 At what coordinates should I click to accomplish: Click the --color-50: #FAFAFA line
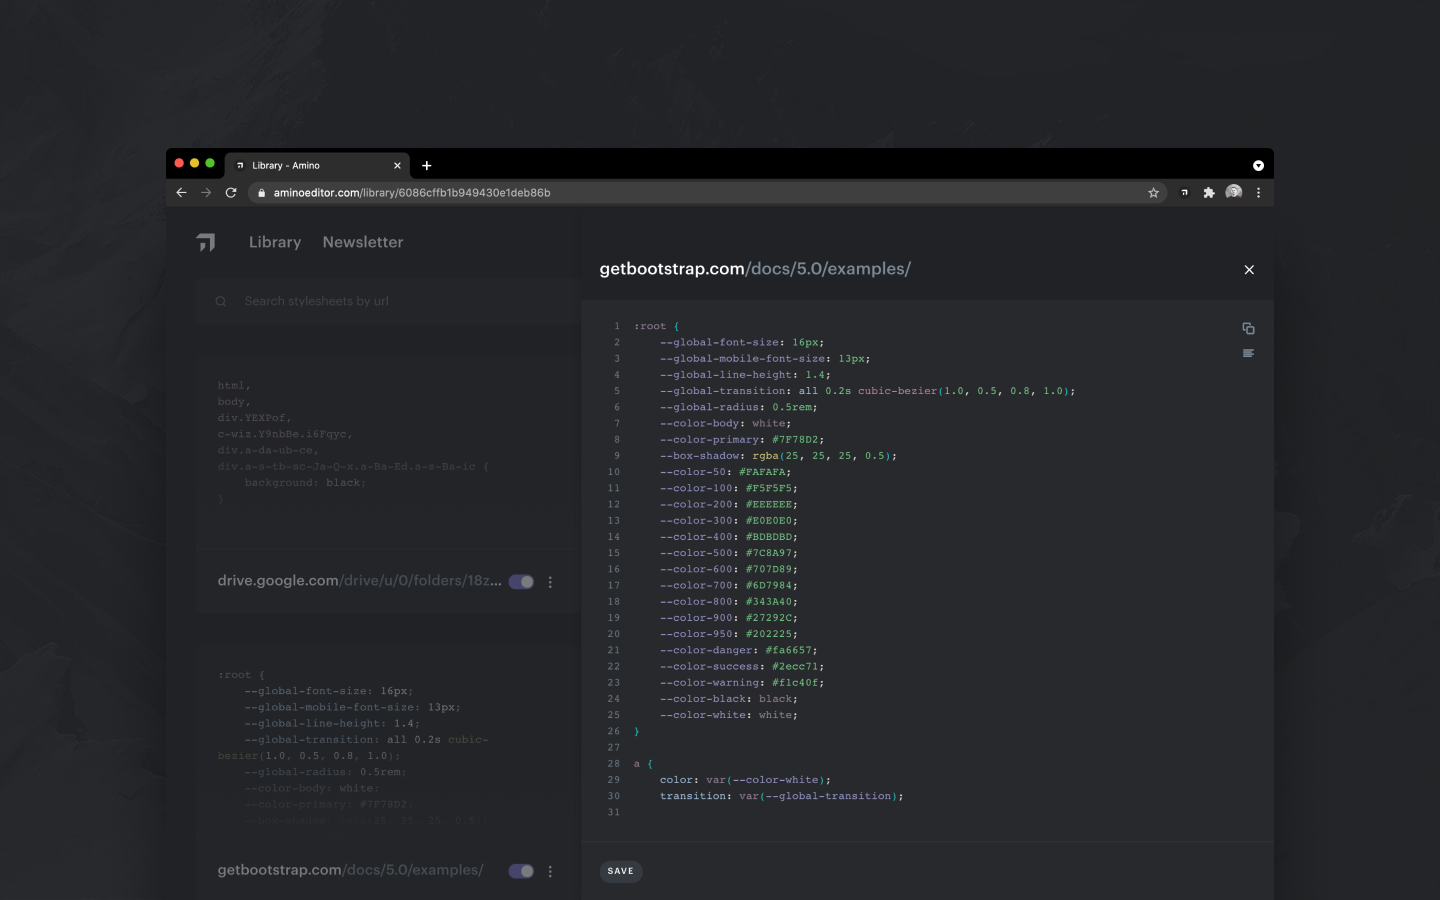(x=725, y=472)
